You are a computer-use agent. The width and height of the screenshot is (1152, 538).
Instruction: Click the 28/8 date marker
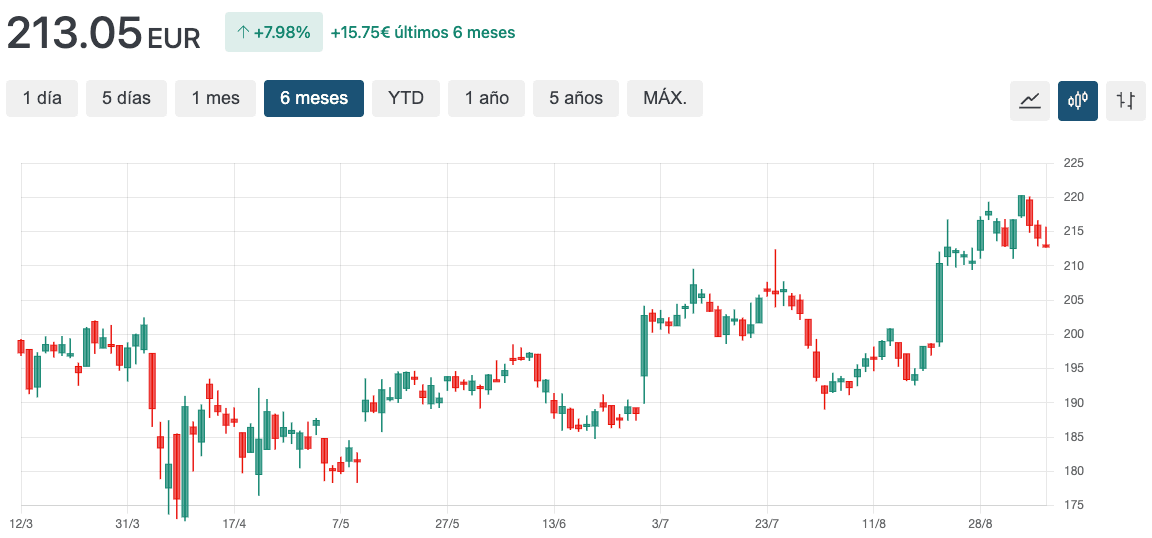point(980,524)
